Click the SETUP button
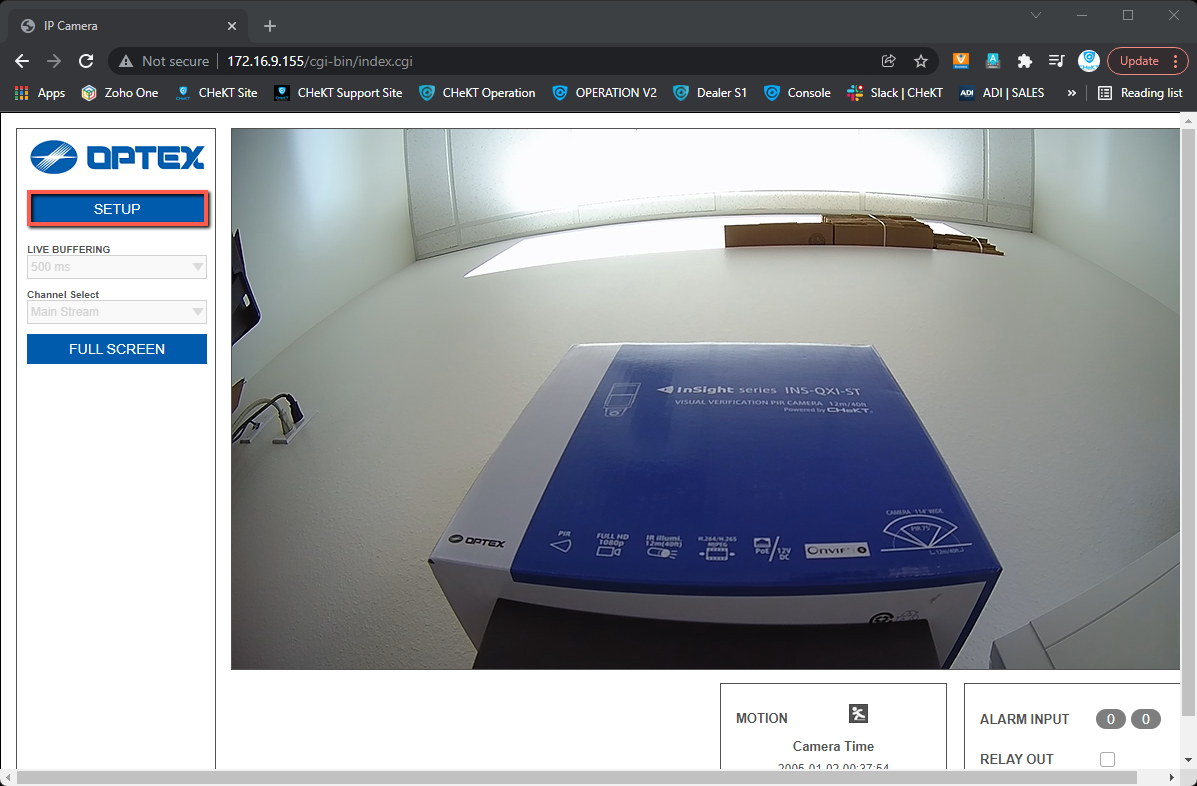 [117, 209]
